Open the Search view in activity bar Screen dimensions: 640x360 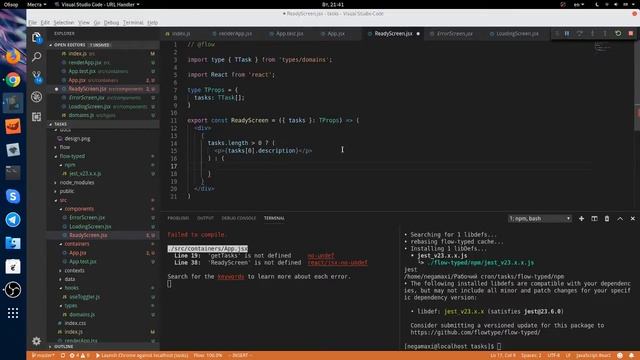[36, 57]
